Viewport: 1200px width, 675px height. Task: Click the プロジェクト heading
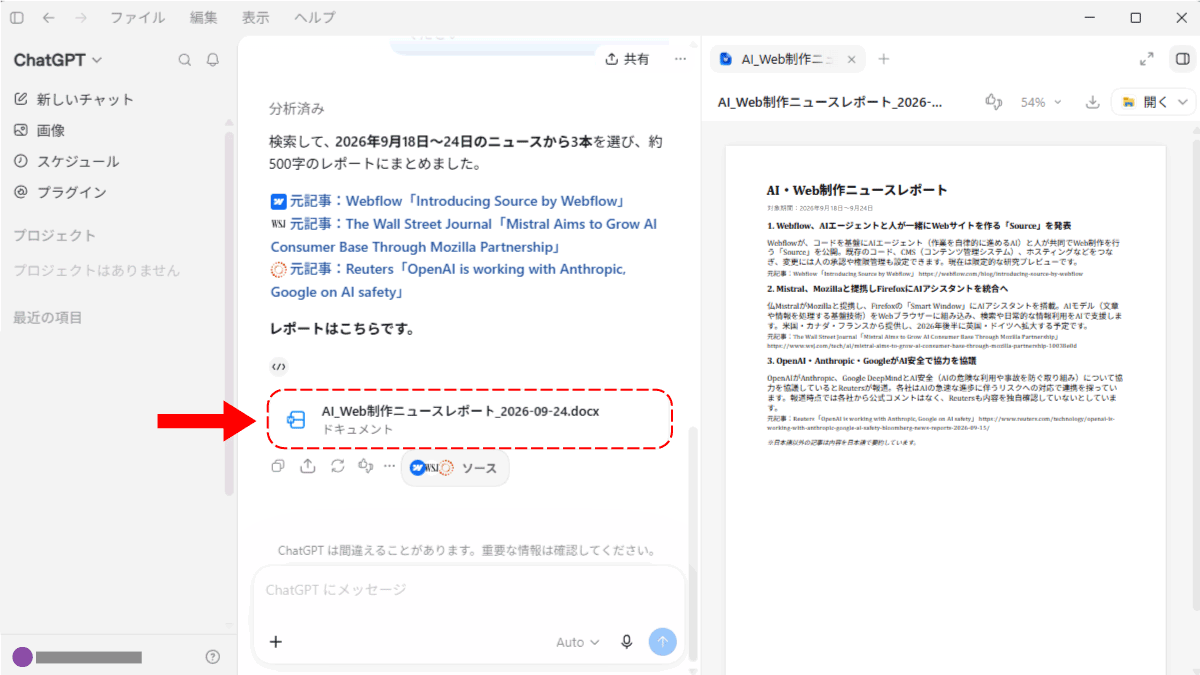[55, 236]
